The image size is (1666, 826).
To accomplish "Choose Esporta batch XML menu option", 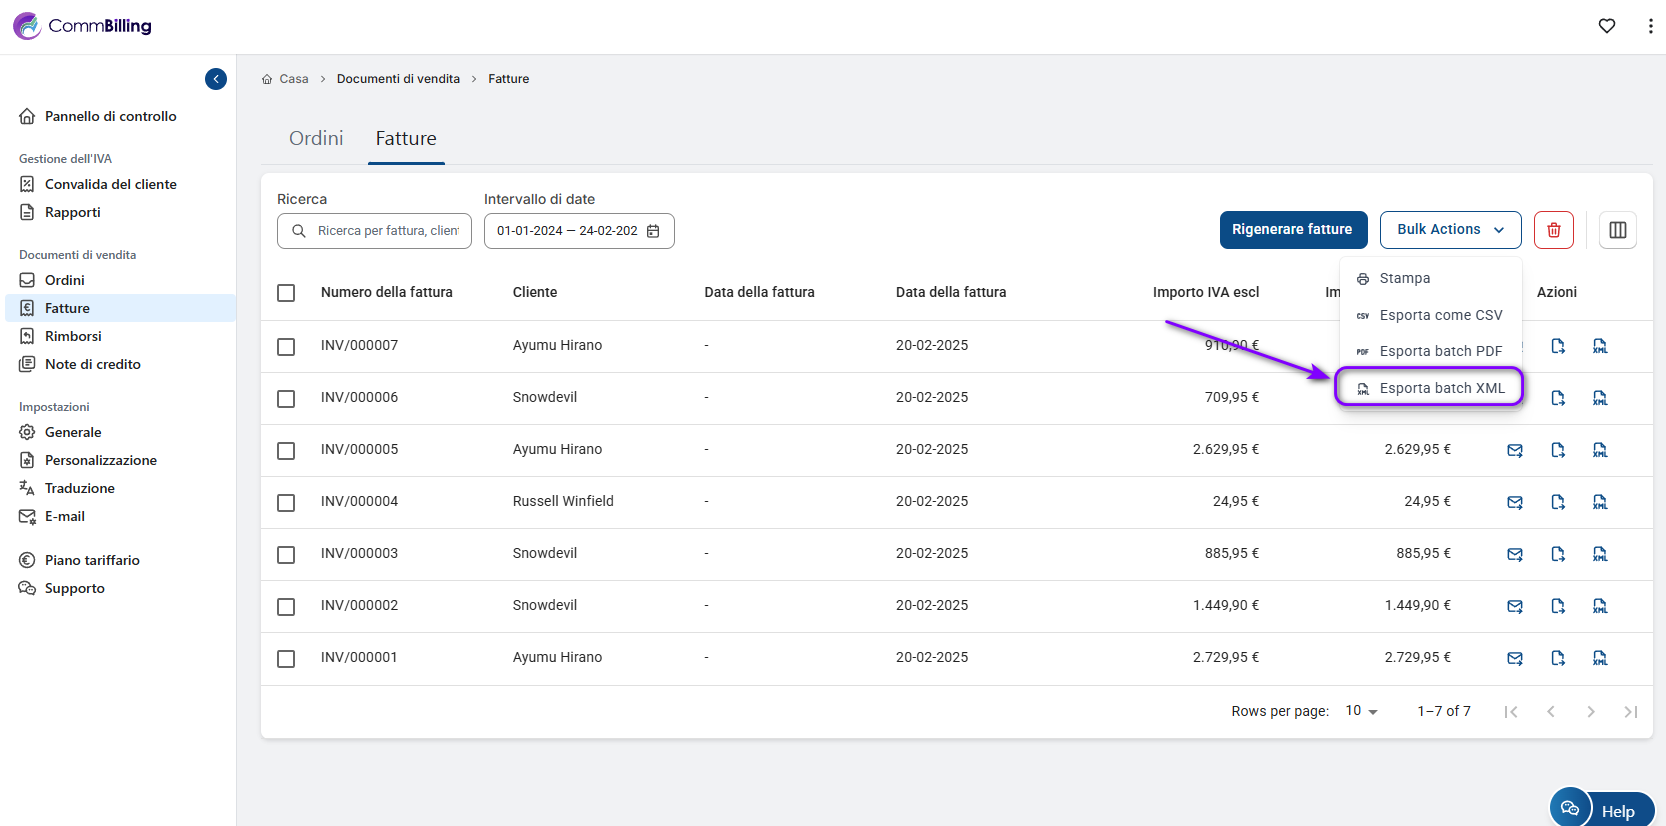I will [1430, 388].
